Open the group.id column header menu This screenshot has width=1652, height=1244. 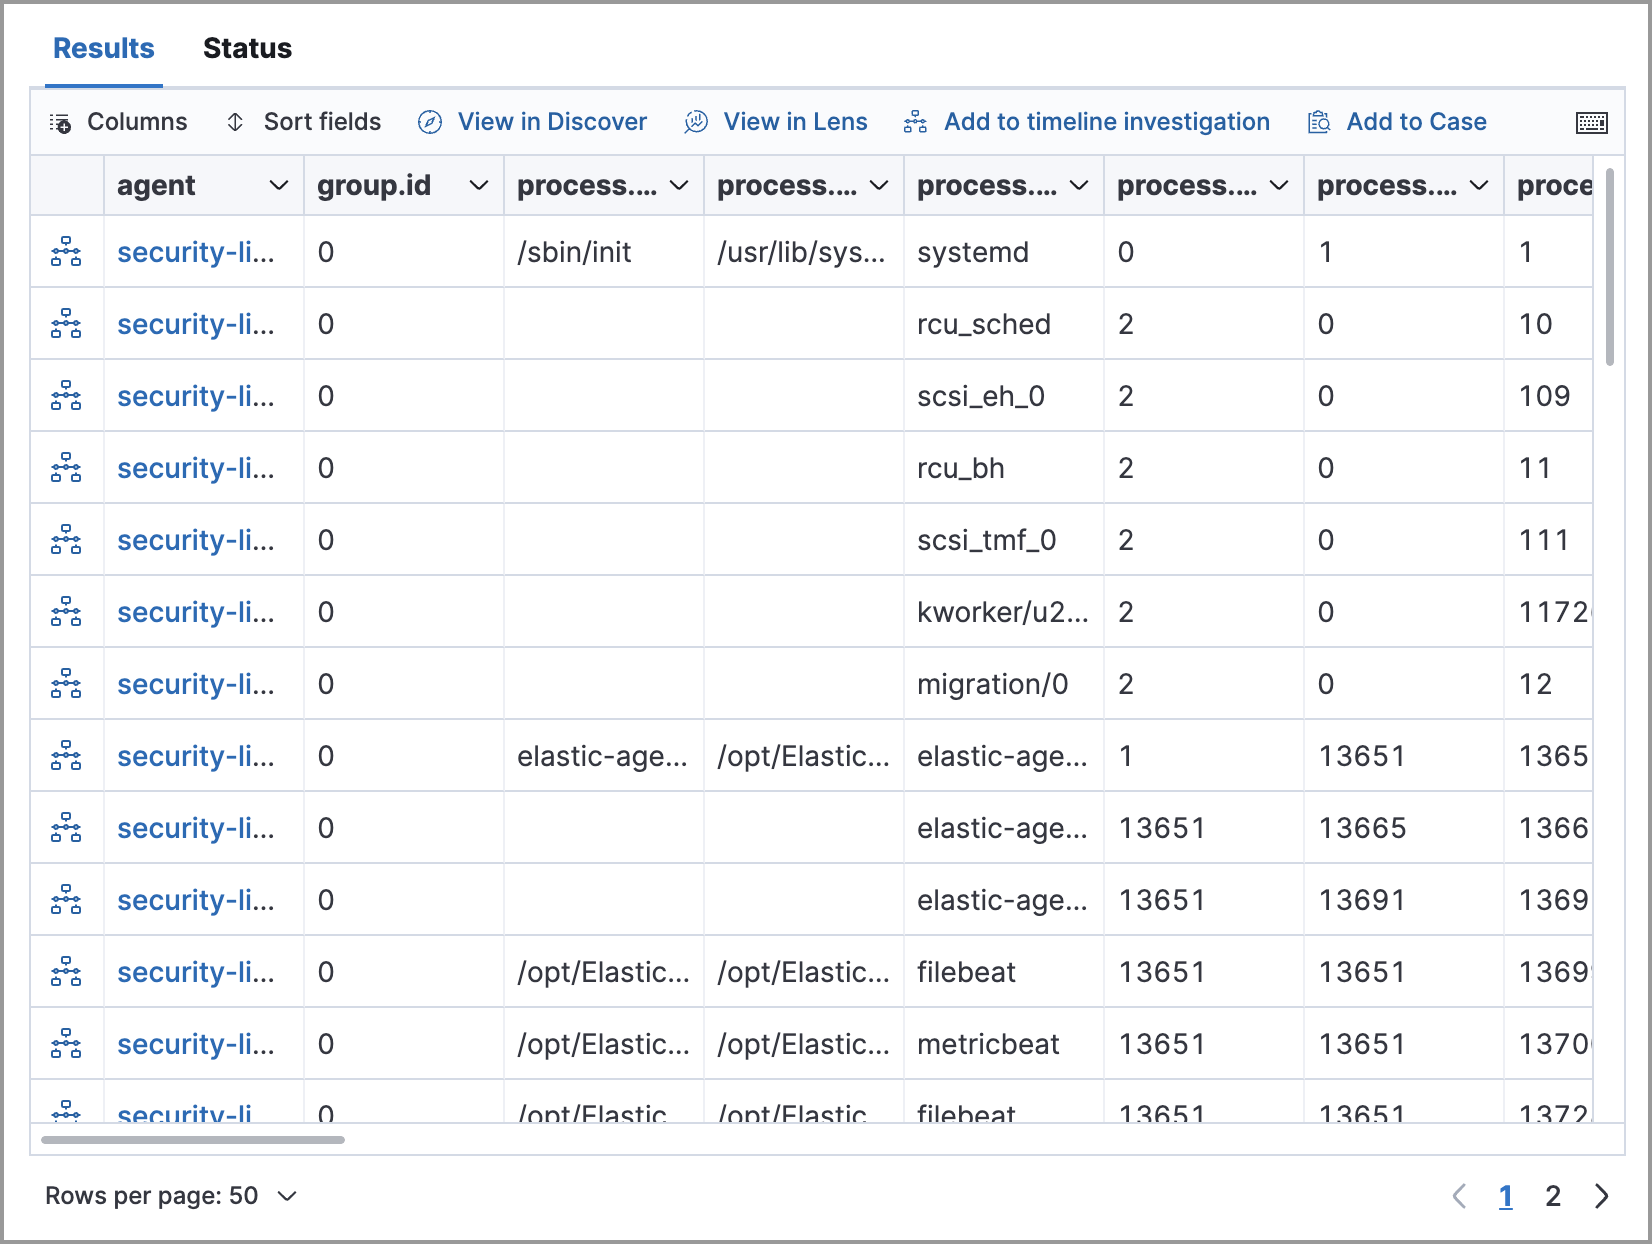tap(479, 185)
